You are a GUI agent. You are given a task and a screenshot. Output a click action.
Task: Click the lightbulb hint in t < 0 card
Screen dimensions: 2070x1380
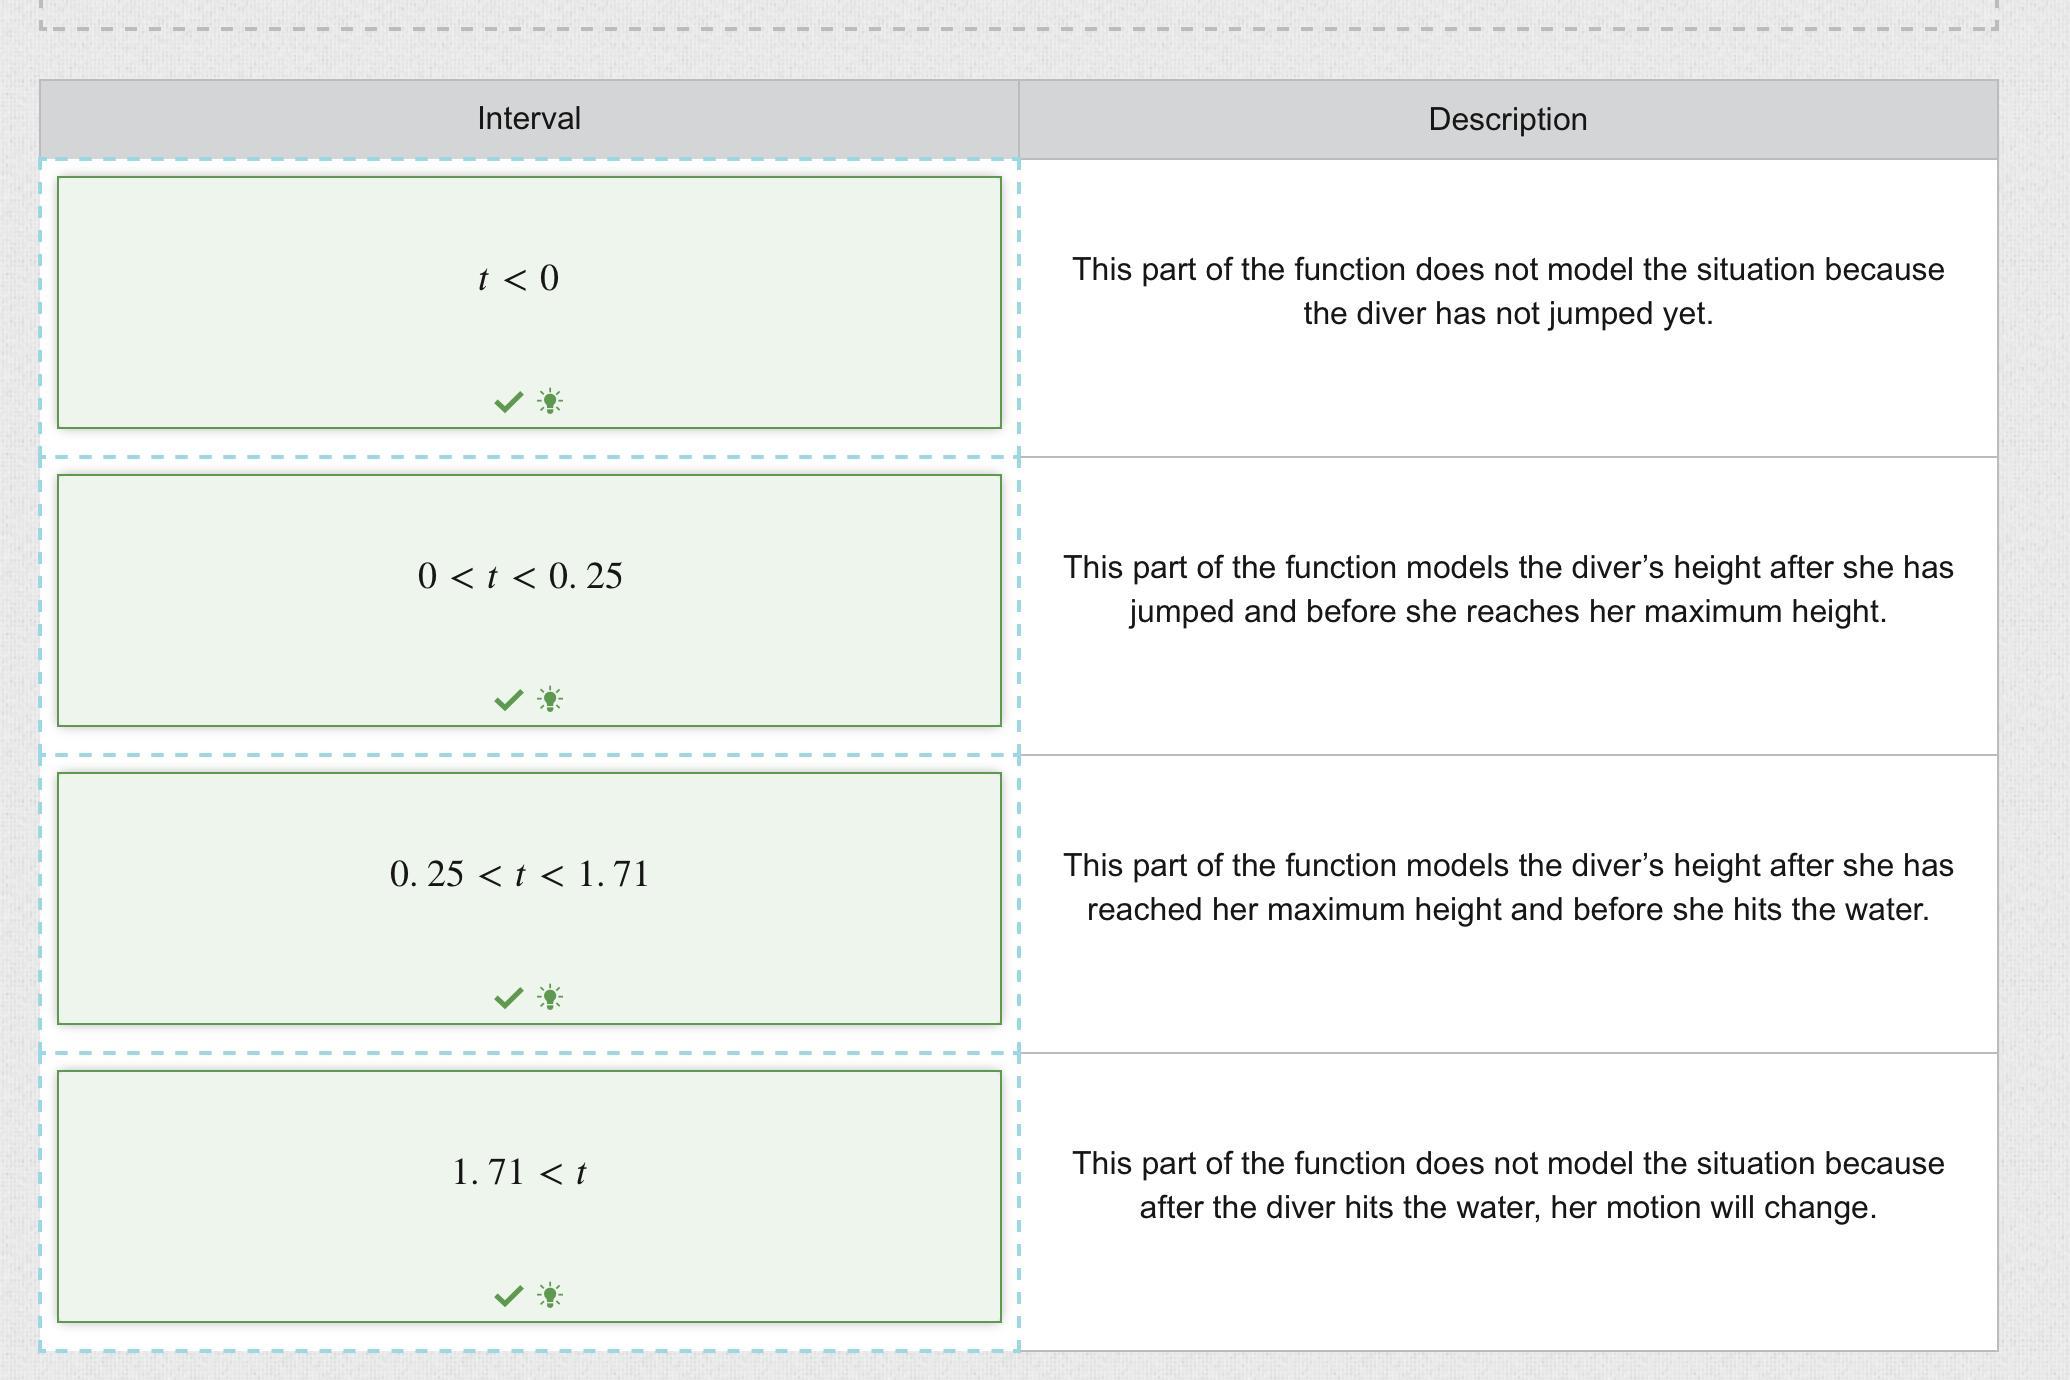[550, 402]
